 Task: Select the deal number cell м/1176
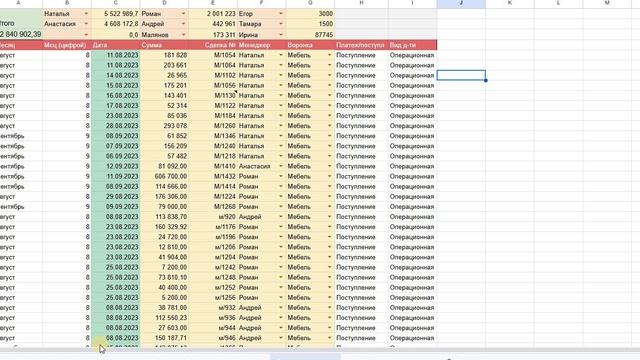(x=213, y=227)
